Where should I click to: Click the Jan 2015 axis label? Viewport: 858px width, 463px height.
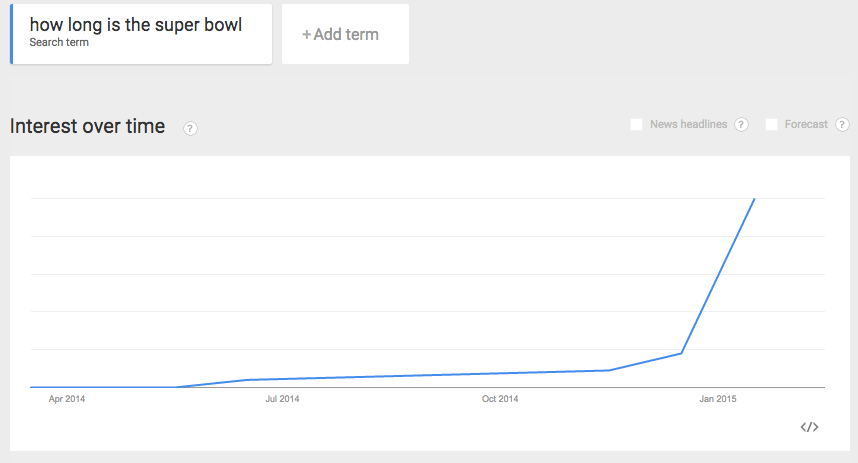tap(718, 400)
